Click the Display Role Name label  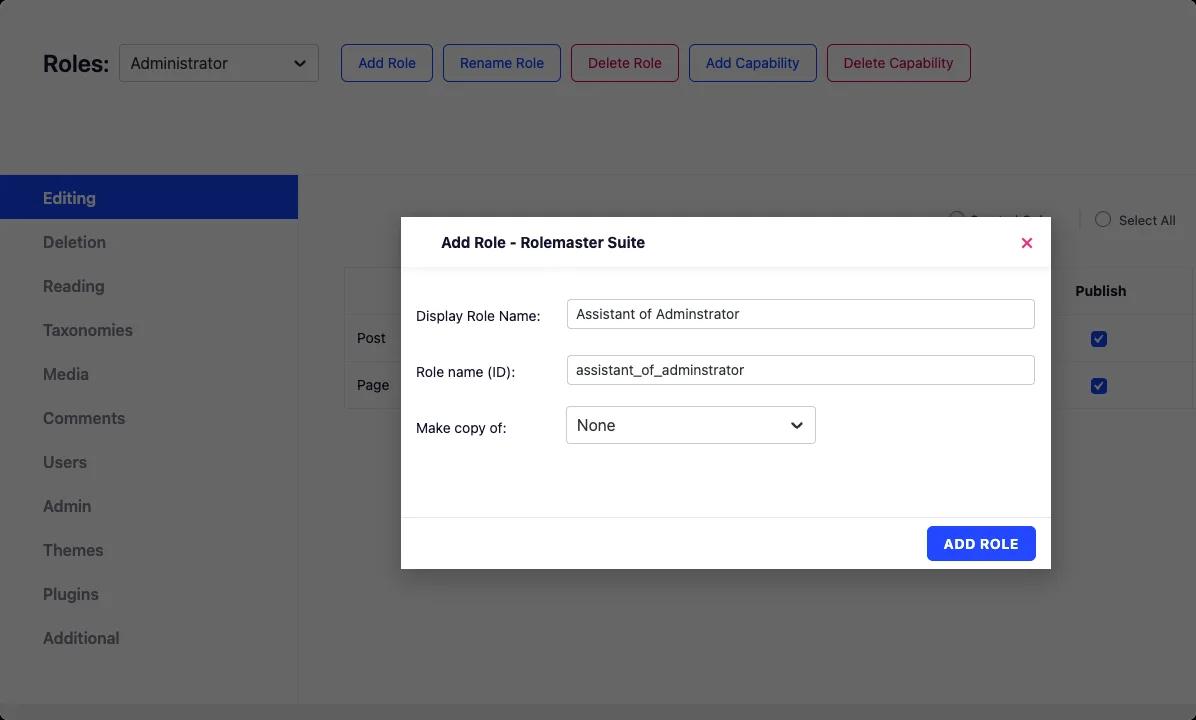click(477, 316)
